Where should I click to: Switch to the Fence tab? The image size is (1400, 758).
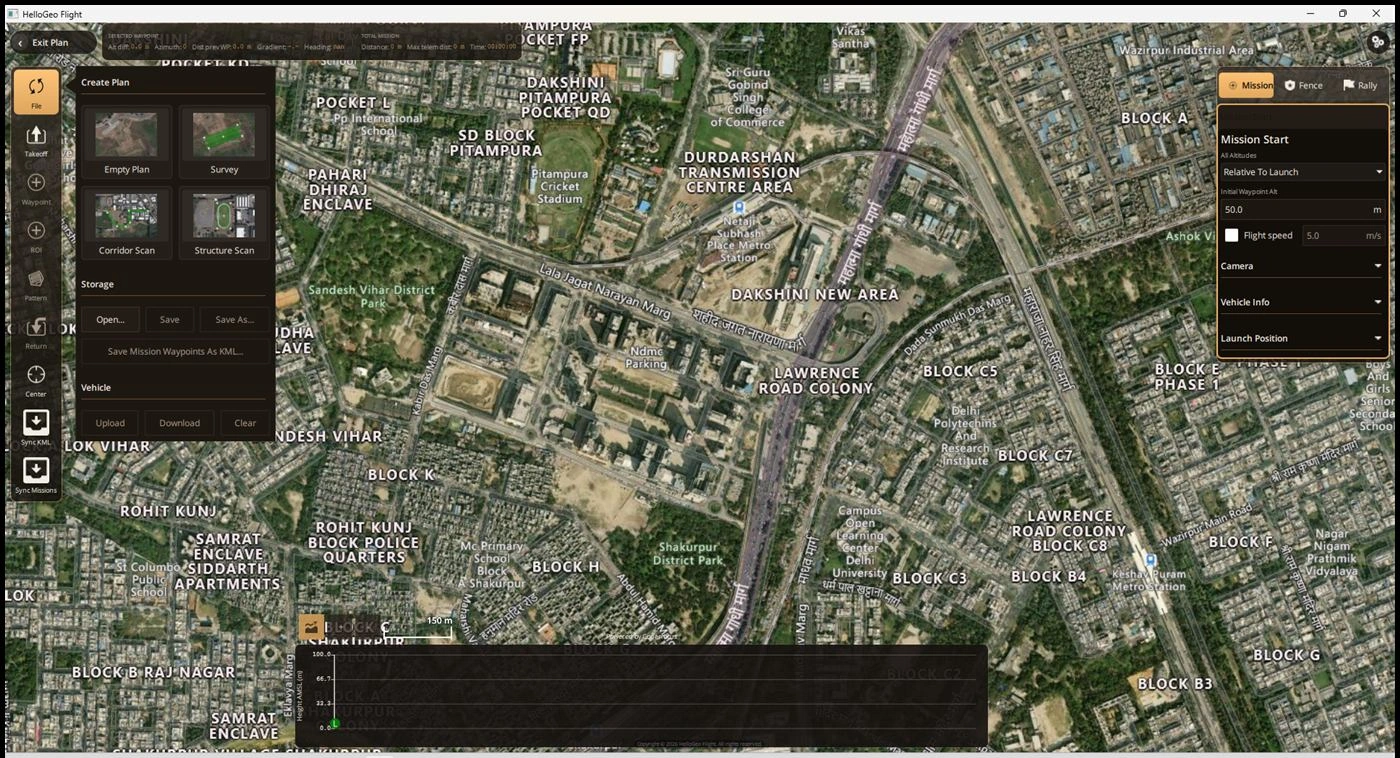tap(1304, 85)
